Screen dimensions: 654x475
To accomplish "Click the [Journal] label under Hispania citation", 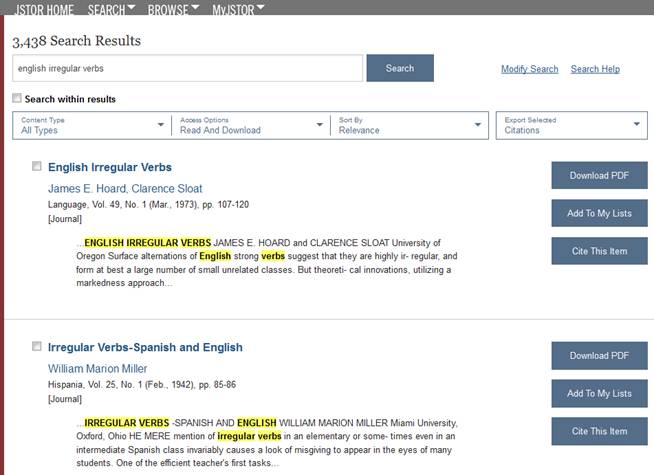I will (65, 399).
